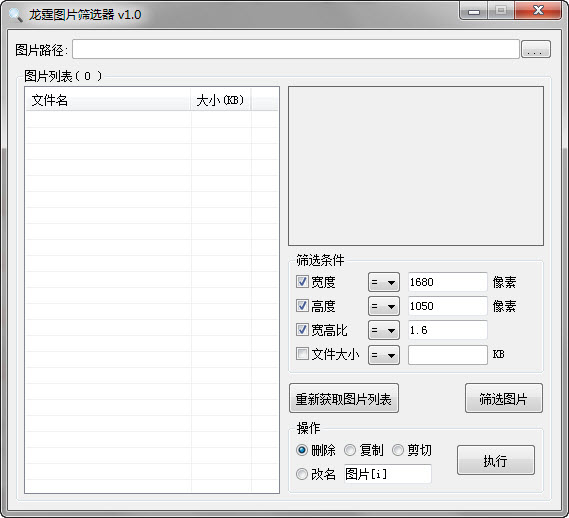Viewport: 569px width, 518px height.
Task: Click the empty file size KB field
Action: click(447, 355)
